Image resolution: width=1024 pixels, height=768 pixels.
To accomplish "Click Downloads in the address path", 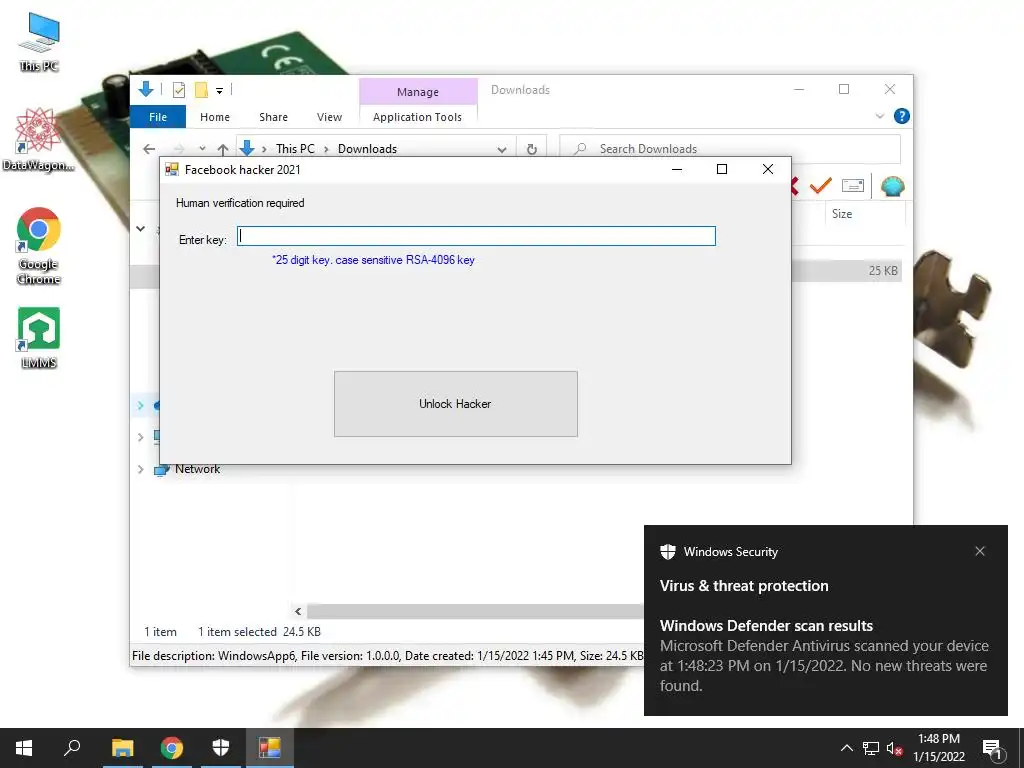I will (367, 149).
